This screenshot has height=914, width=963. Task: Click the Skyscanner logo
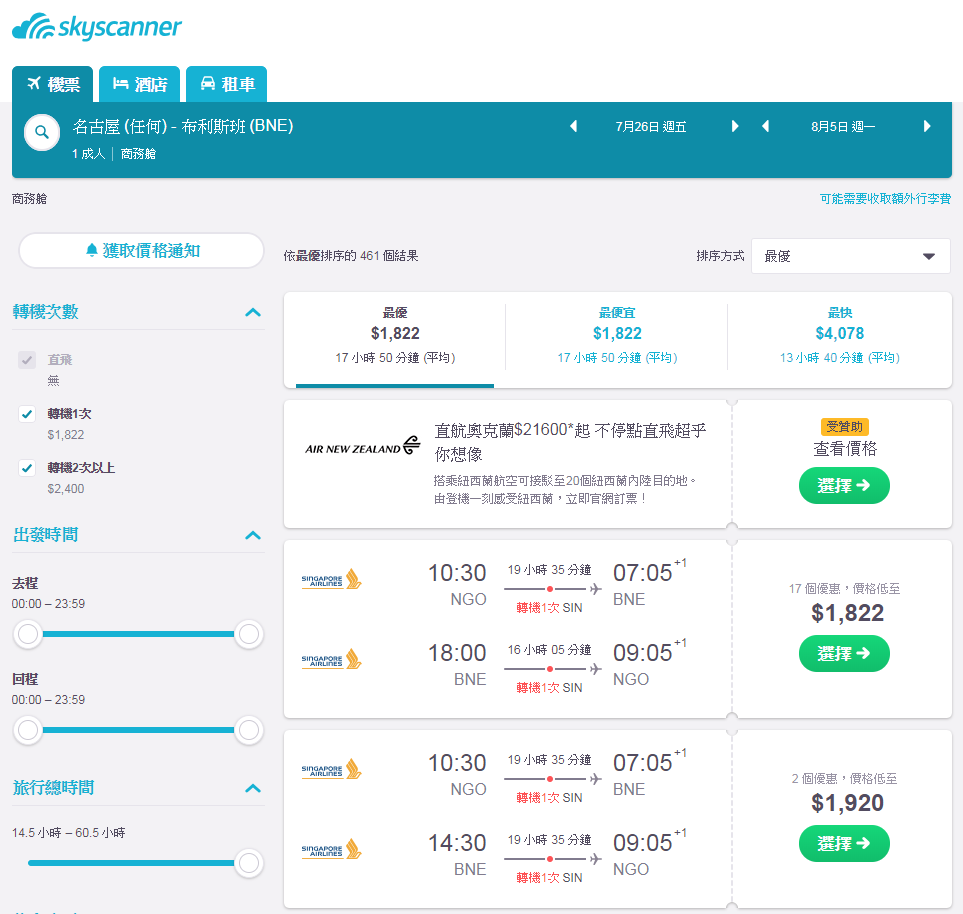click(x=97, y=27)
